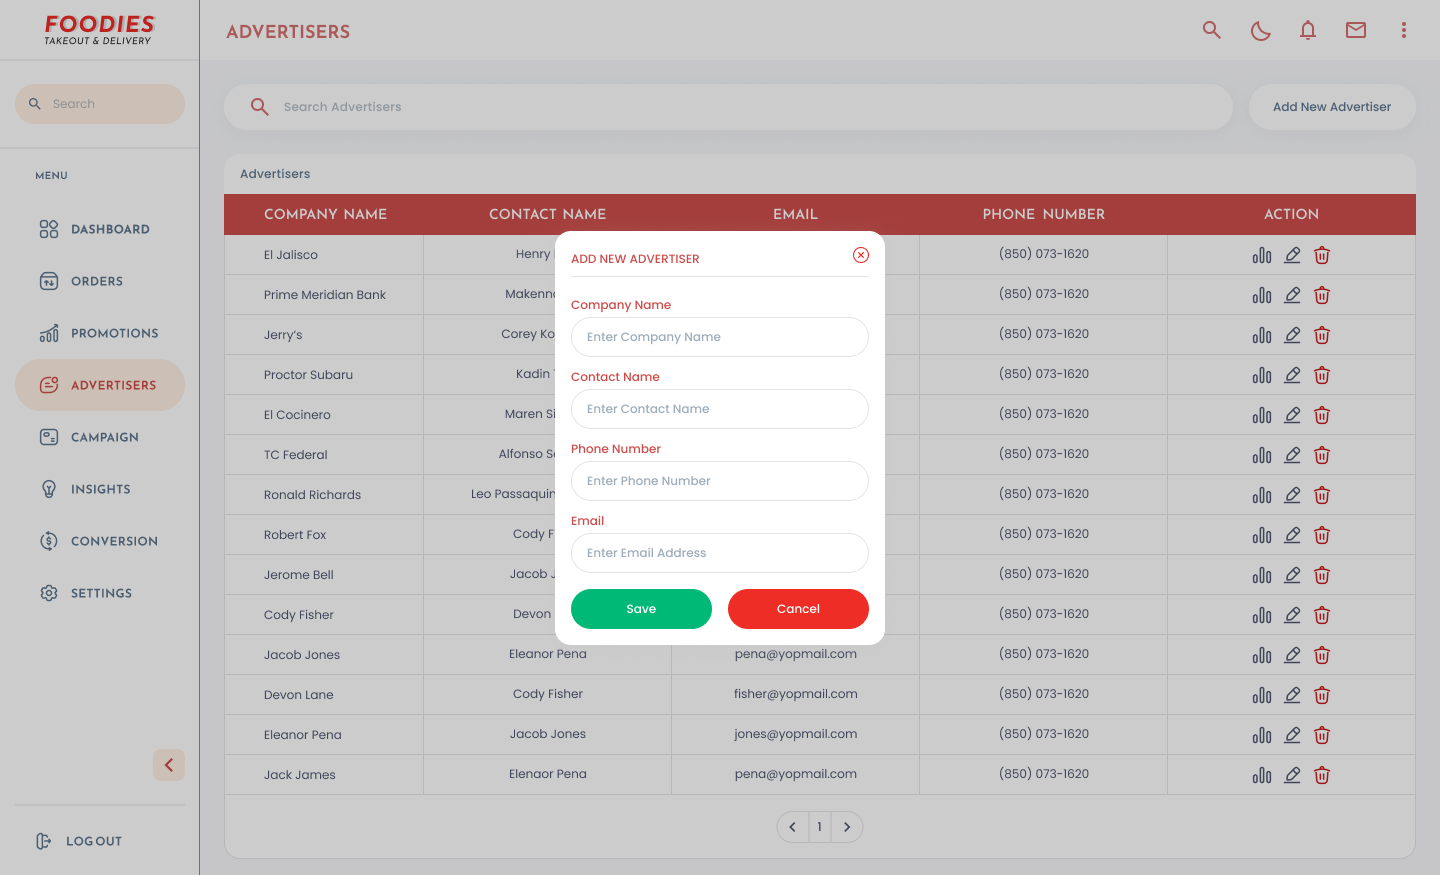Click the Foodies logo
The height and width of the screenshot is (875, 1440).
pos(99,29)
